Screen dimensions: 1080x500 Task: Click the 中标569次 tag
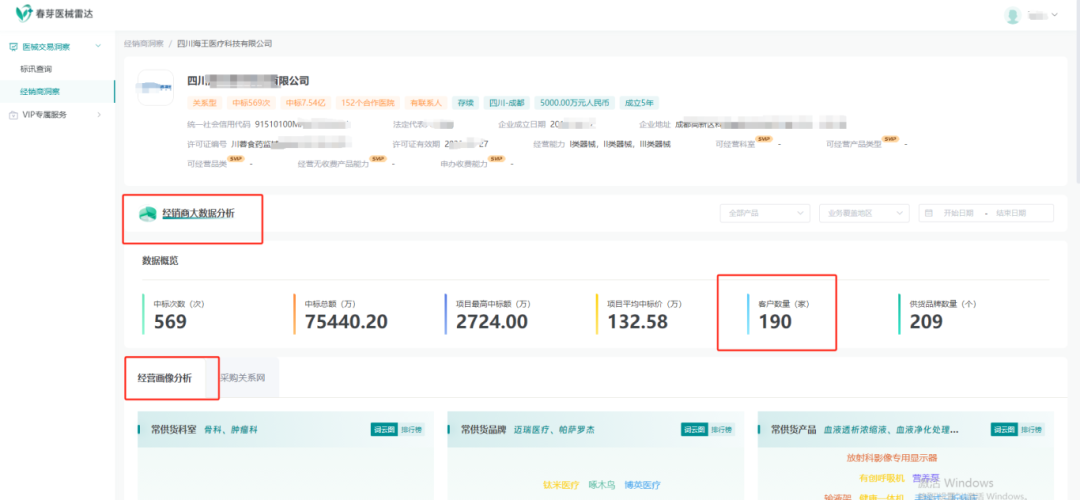point(251,103)
